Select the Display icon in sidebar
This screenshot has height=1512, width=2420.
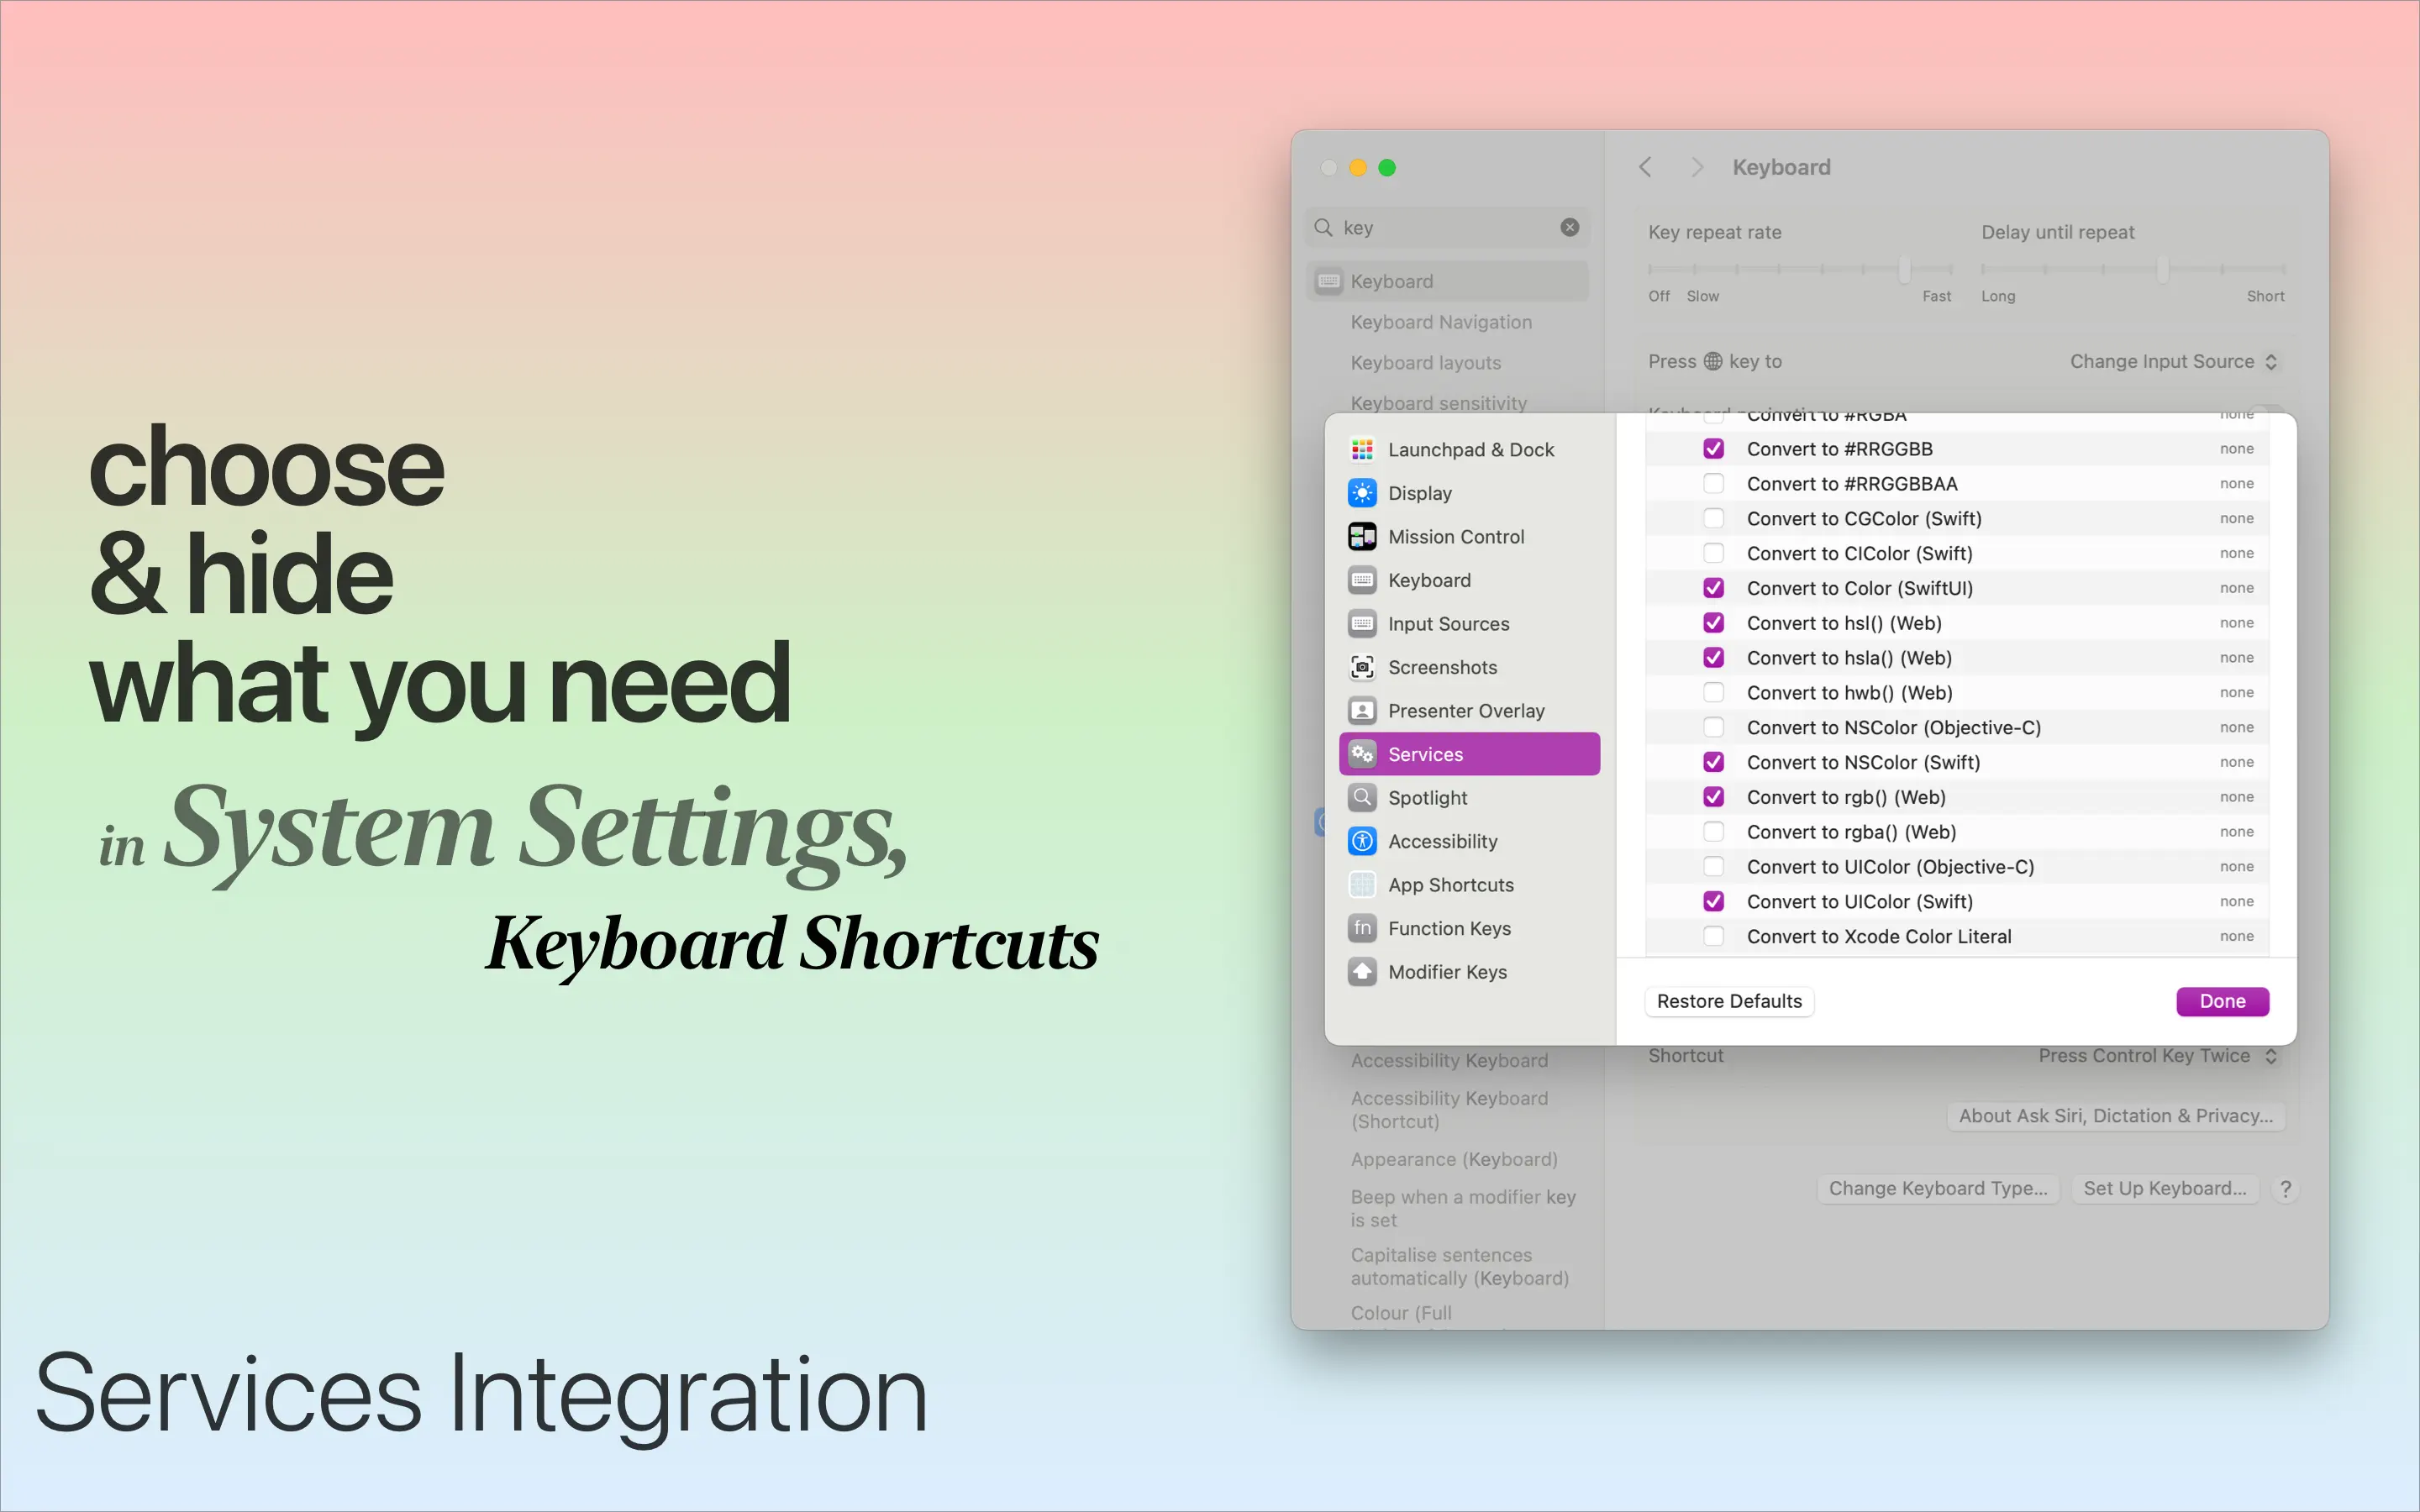point(1361,493)
